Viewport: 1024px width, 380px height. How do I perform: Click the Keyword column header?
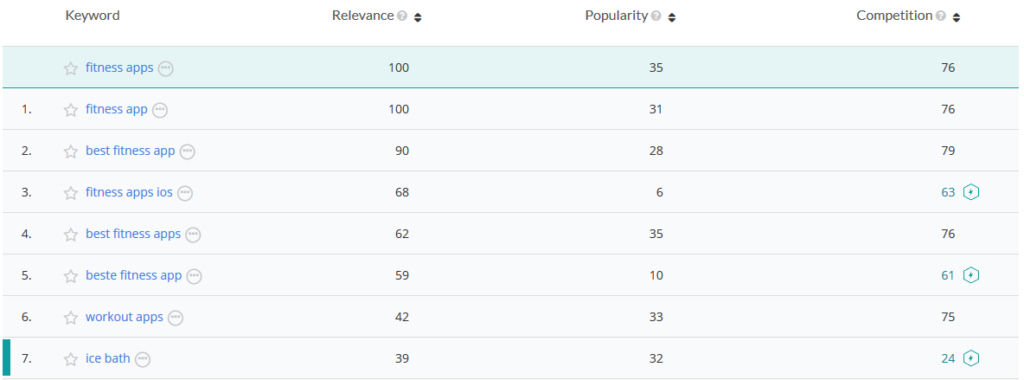[x=92, y=16]
